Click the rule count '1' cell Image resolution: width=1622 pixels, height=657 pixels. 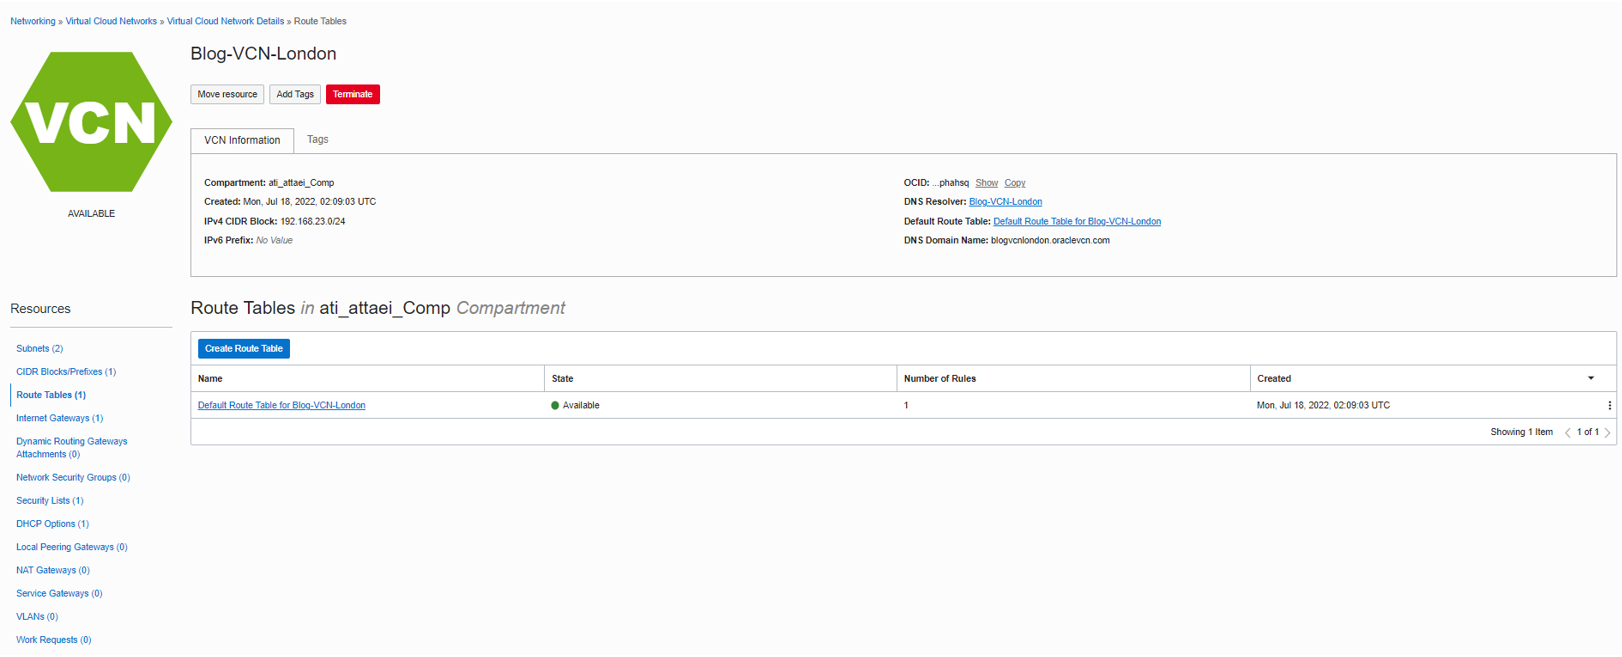pos(906,405)
